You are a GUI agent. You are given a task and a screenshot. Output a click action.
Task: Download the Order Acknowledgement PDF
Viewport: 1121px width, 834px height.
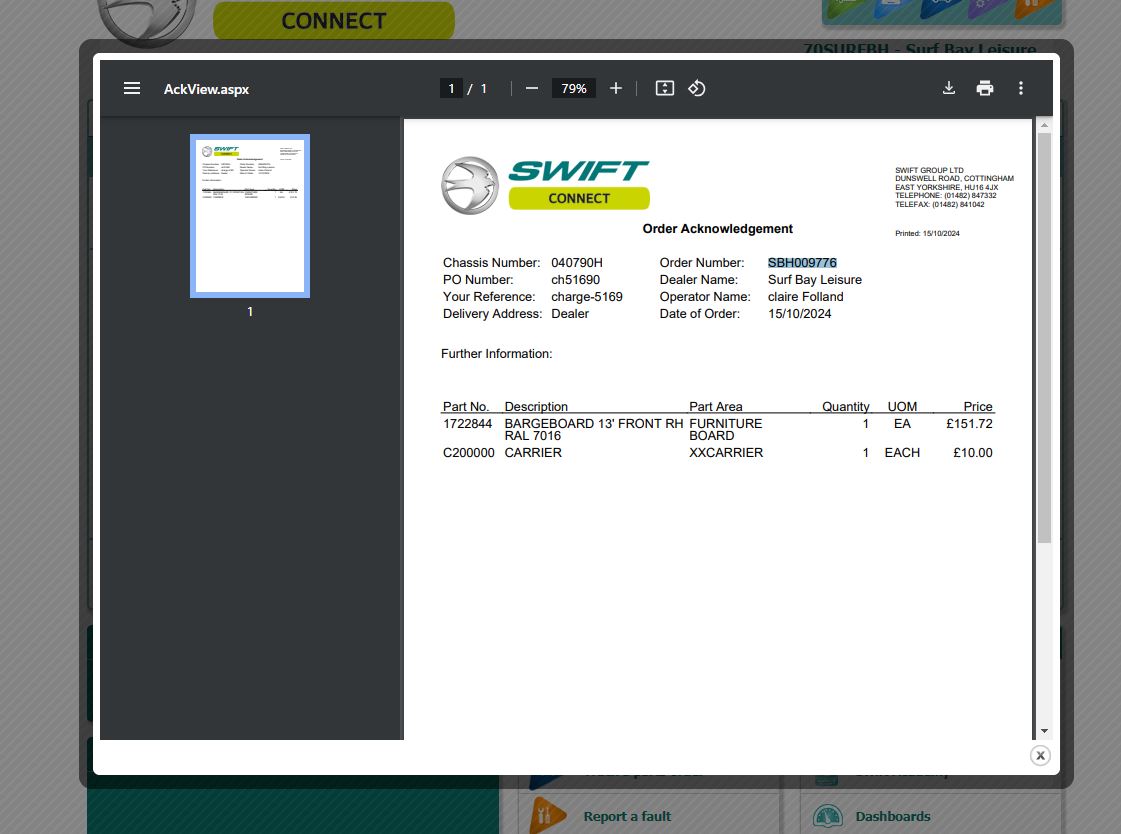(949, 88)
